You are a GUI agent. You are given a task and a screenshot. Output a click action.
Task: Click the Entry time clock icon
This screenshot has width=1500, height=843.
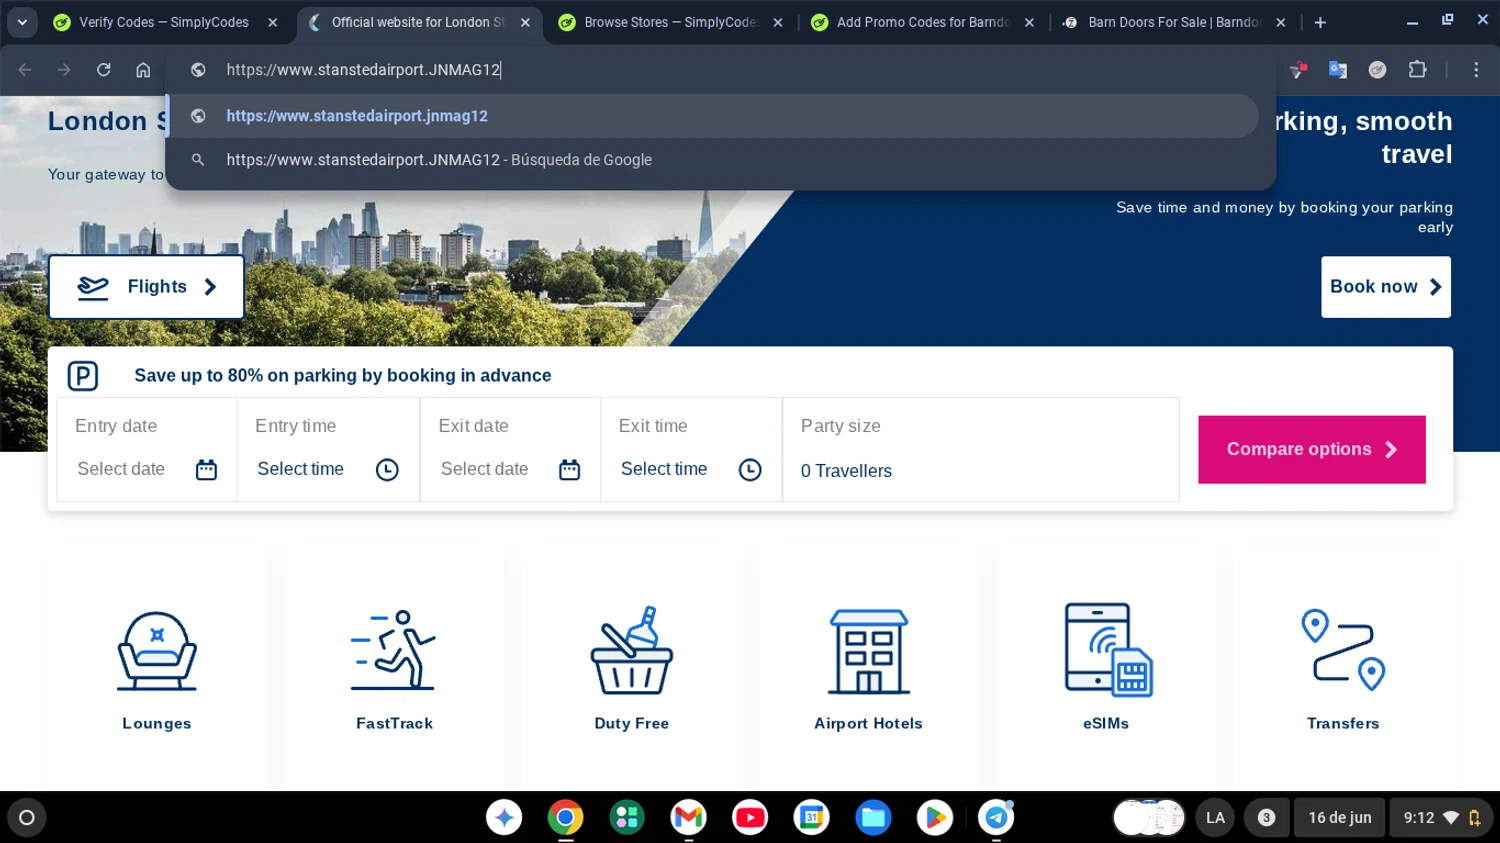[x=387, y=469]
